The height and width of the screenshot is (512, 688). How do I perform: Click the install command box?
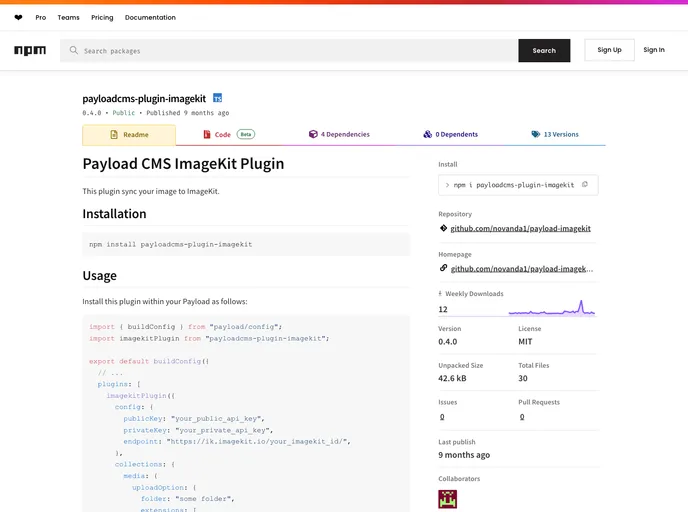tap(518, 185)
